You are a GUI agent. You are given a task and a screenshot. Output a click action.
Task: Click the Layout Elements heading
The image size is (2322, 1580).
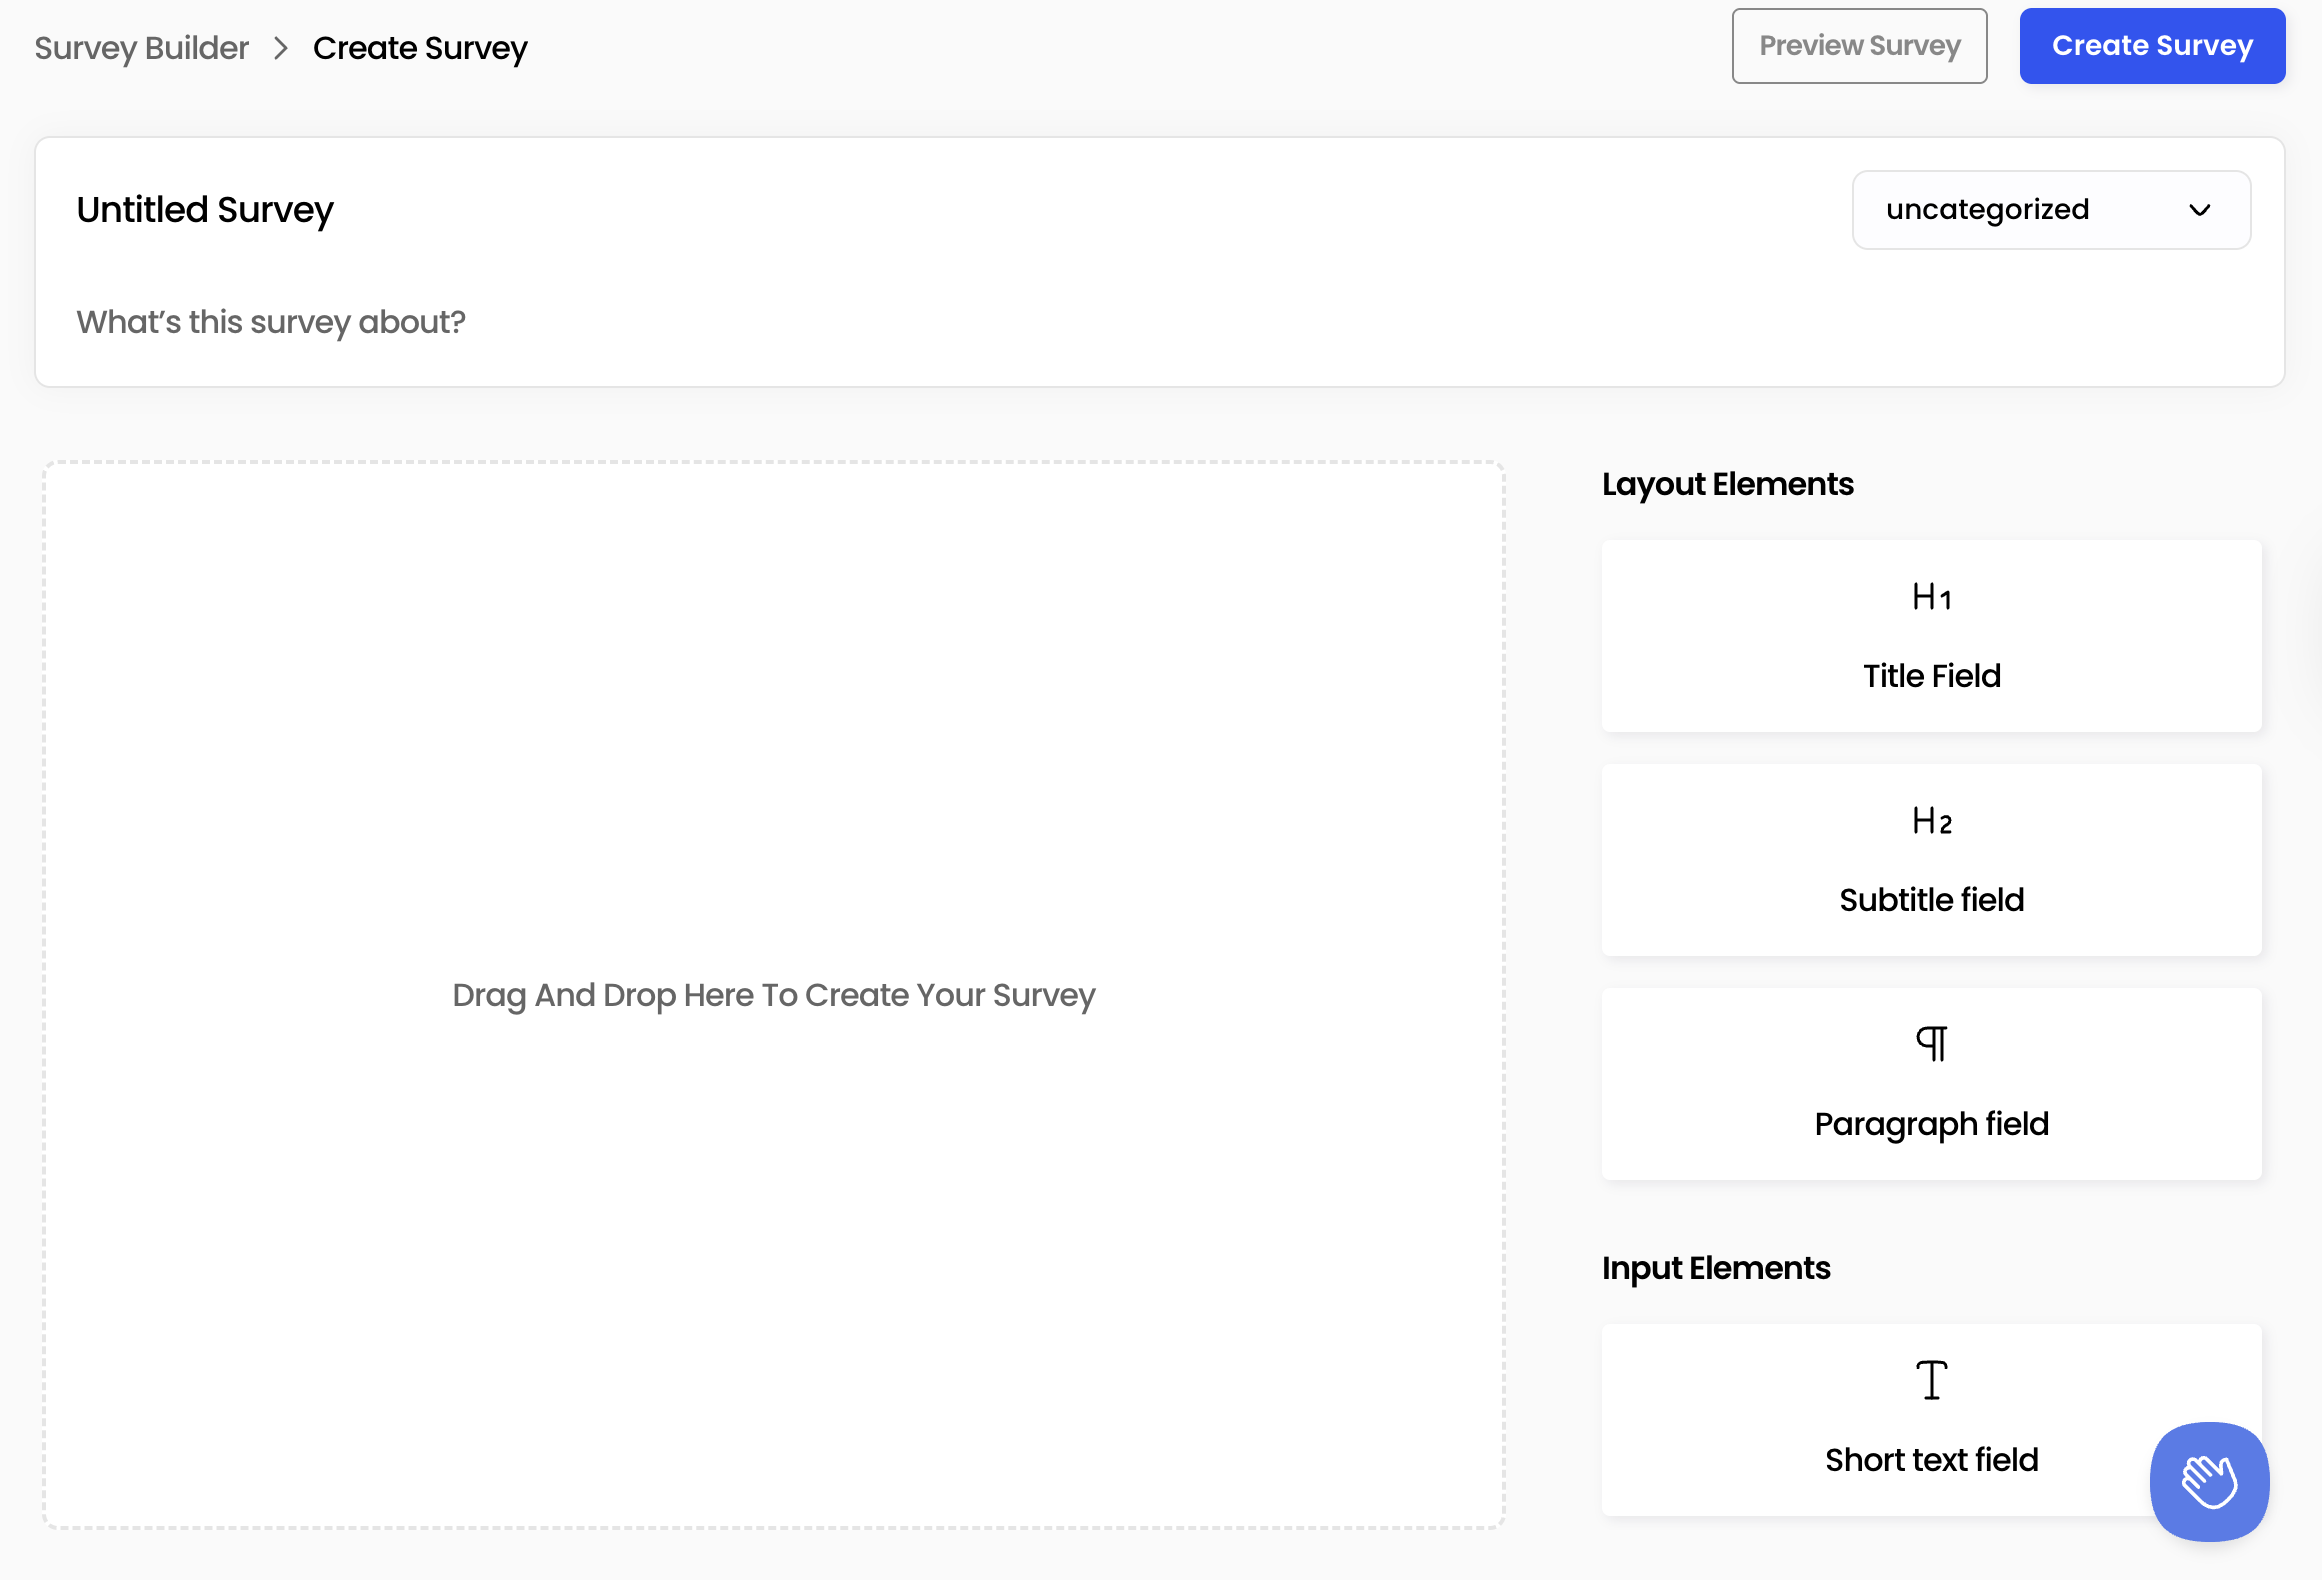click(x=1727, y=484)
